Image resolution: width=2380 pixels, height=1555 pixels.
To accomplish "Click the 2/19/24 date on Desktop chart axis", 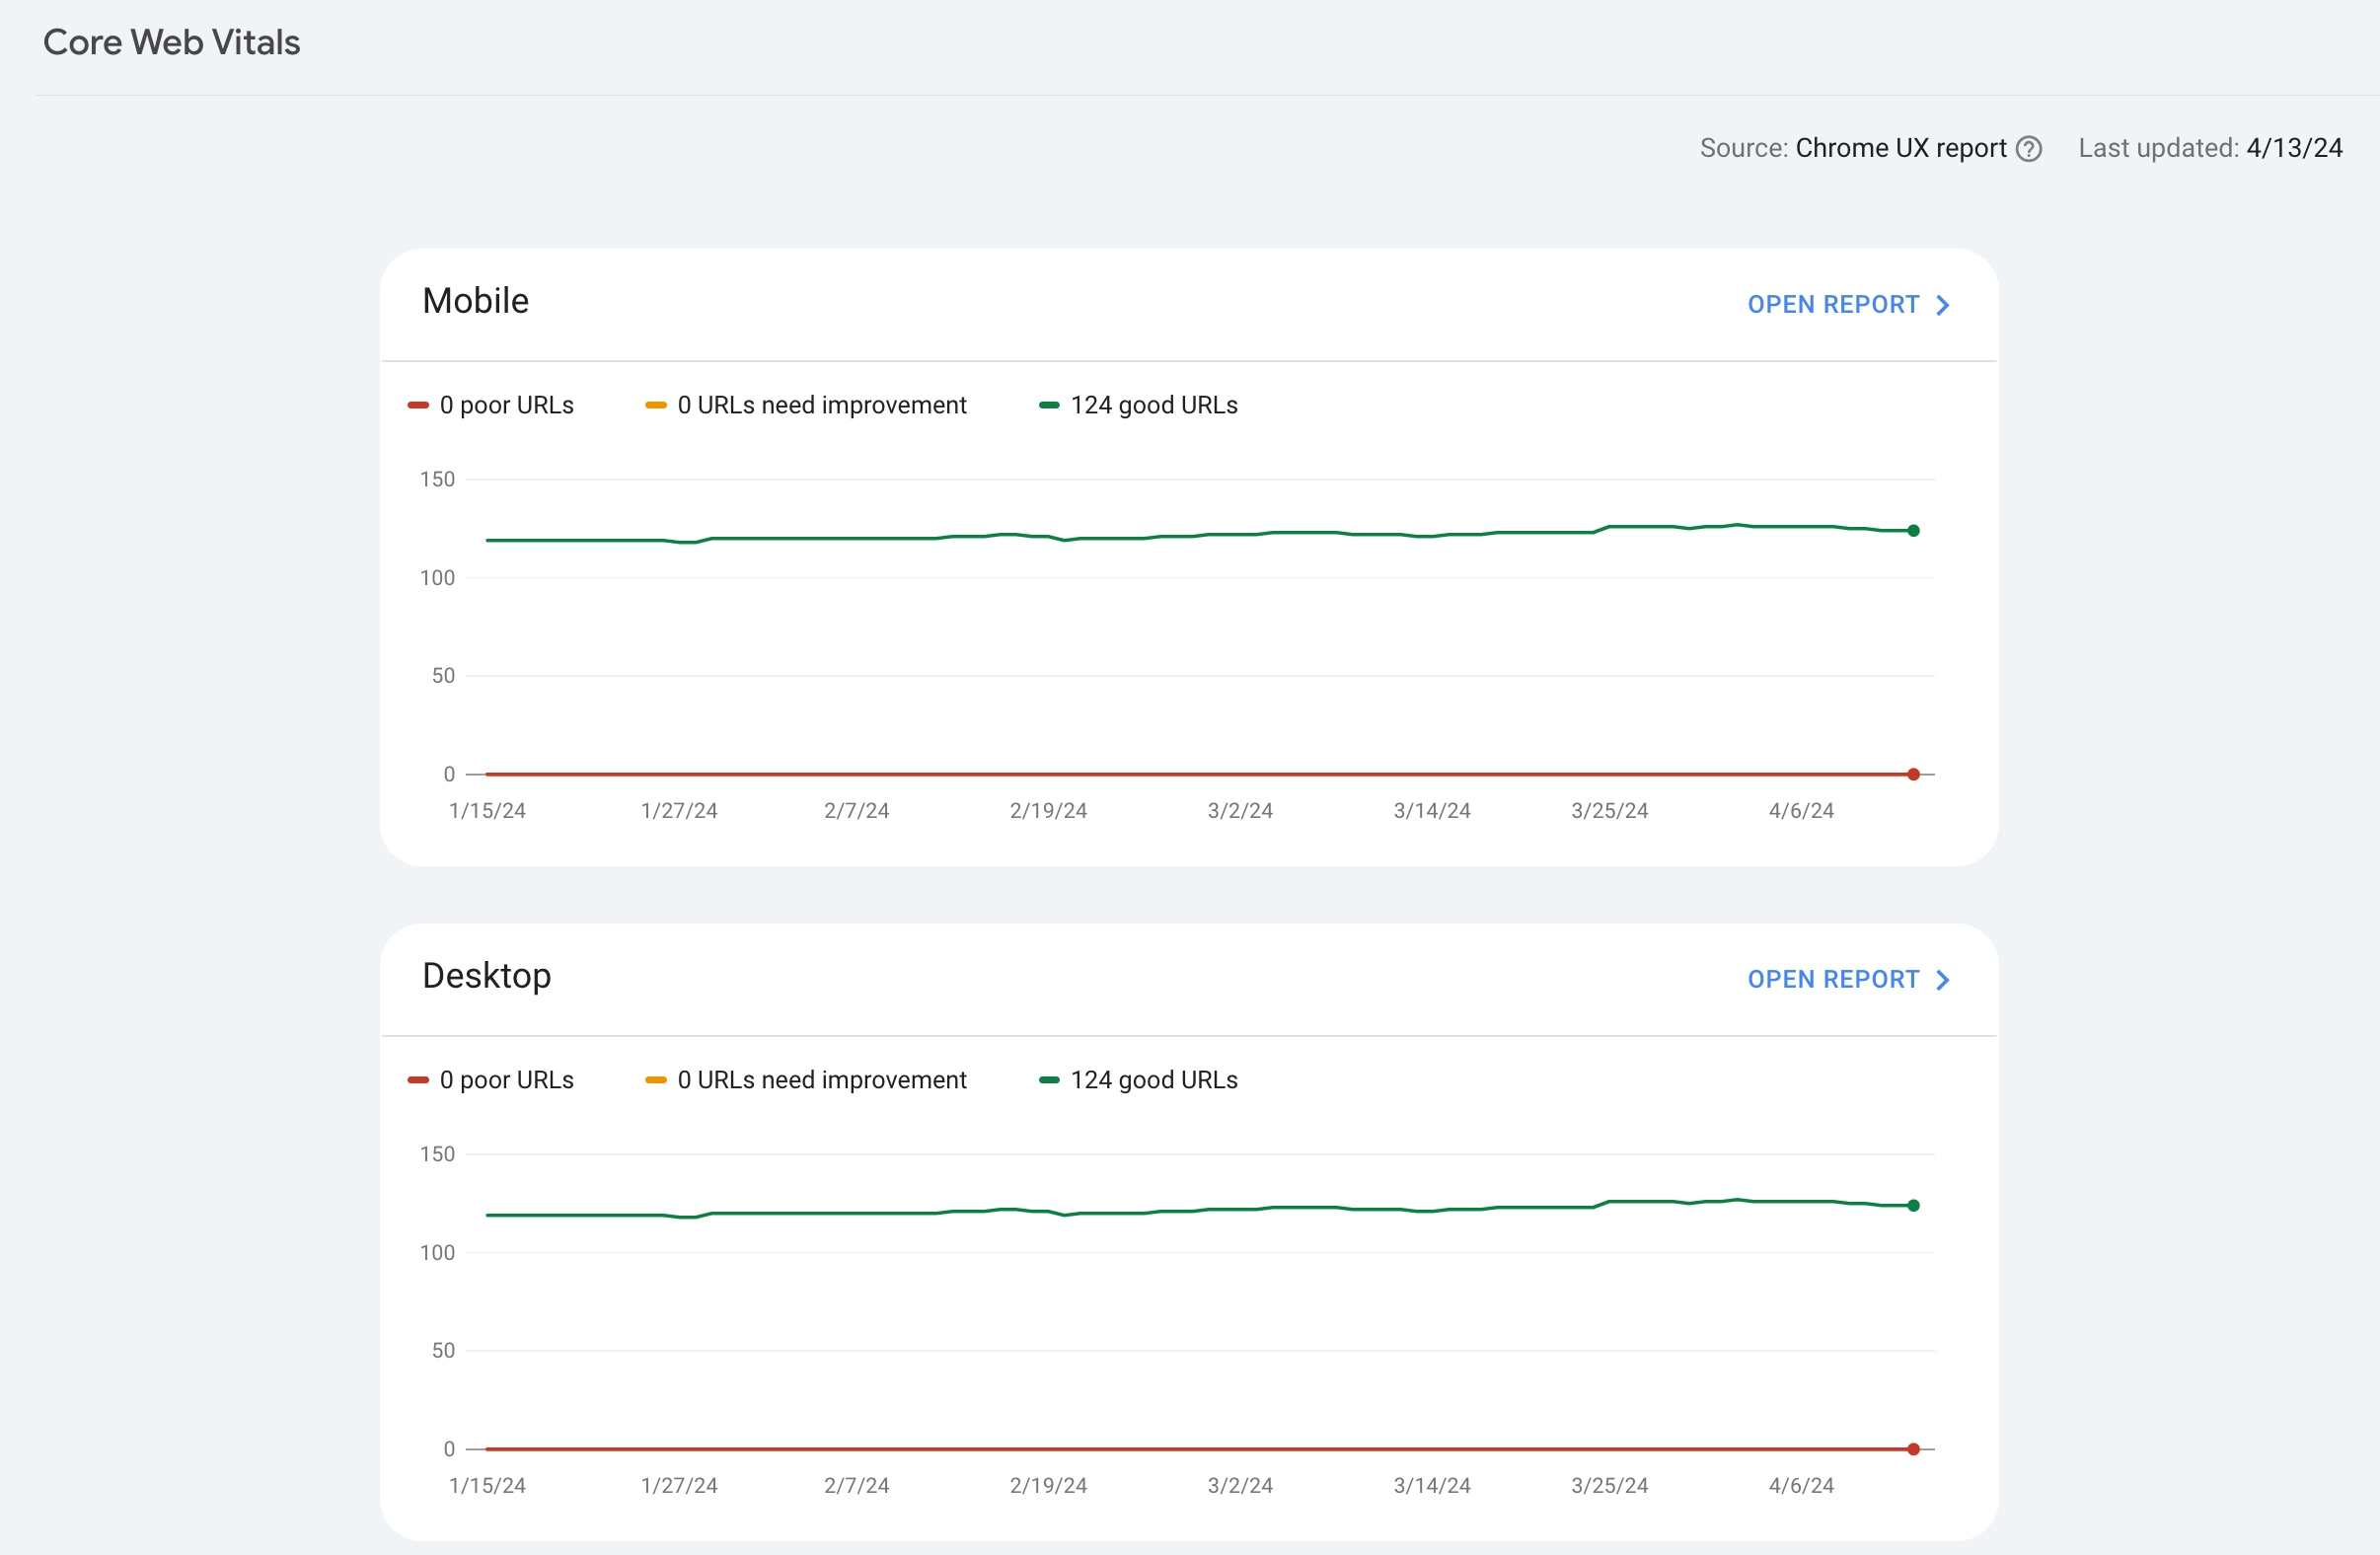I will point(1048,1486).
